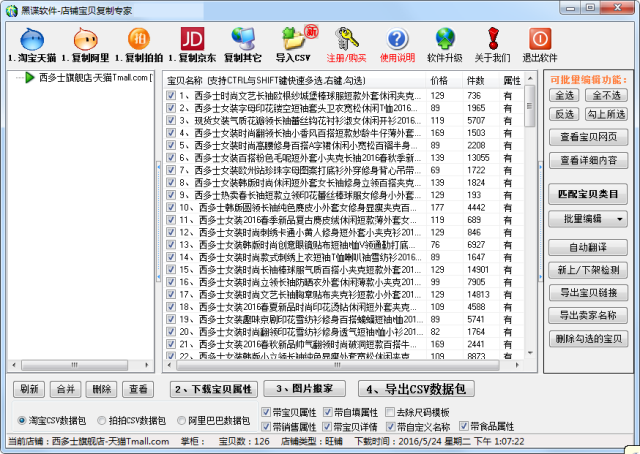
Task: Click 匹配宝贝类目 button
Action: coord(588,194)
